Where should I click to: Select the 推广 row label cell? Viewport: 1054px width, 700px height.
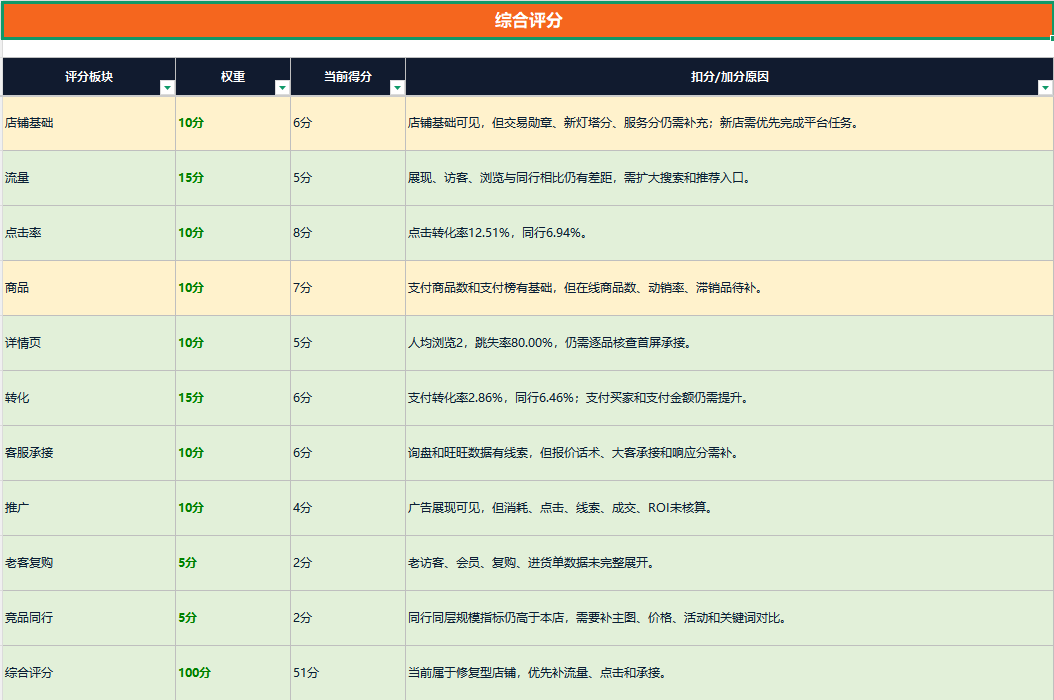coord(89,508)
